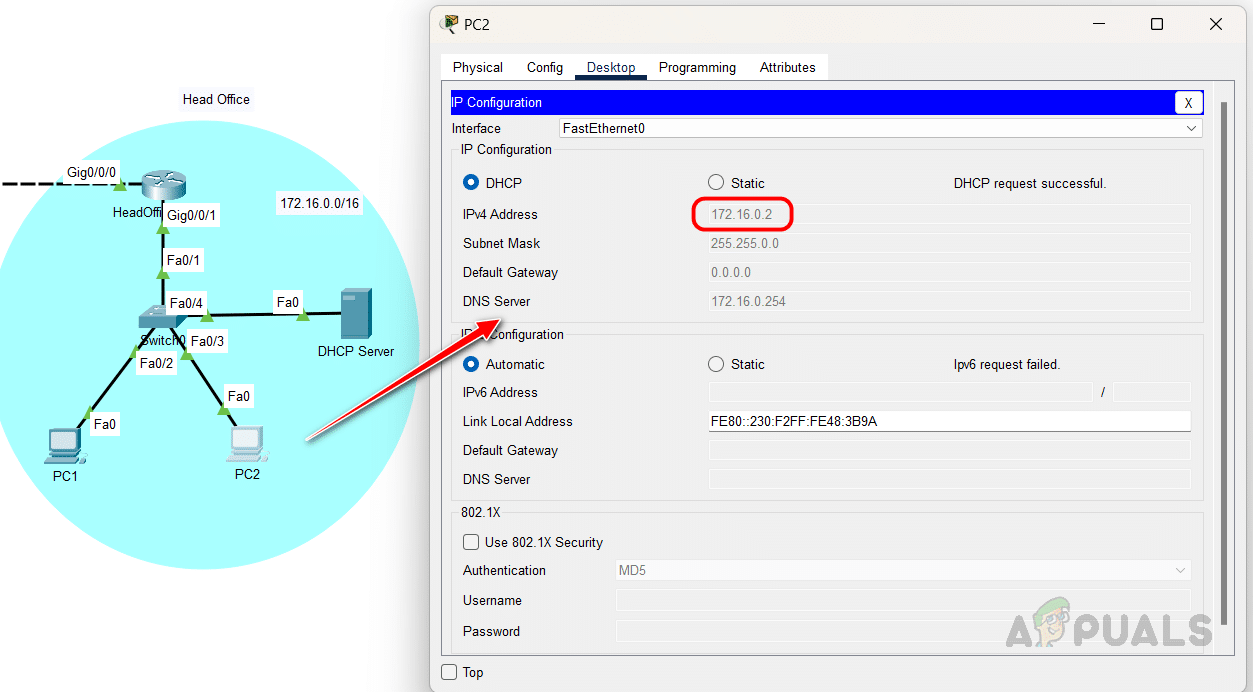The width and height of the screenshot is (1253, 692).
Task: Select Static for IPv6 configuration
Action: tap(716, 364)
